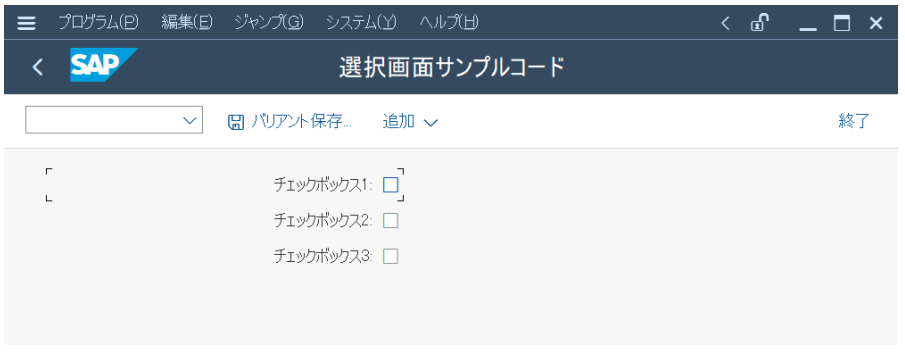Open the hamburger main menu icon
Image resolution: width=905 pixels, height=360 pixels.
26,23
